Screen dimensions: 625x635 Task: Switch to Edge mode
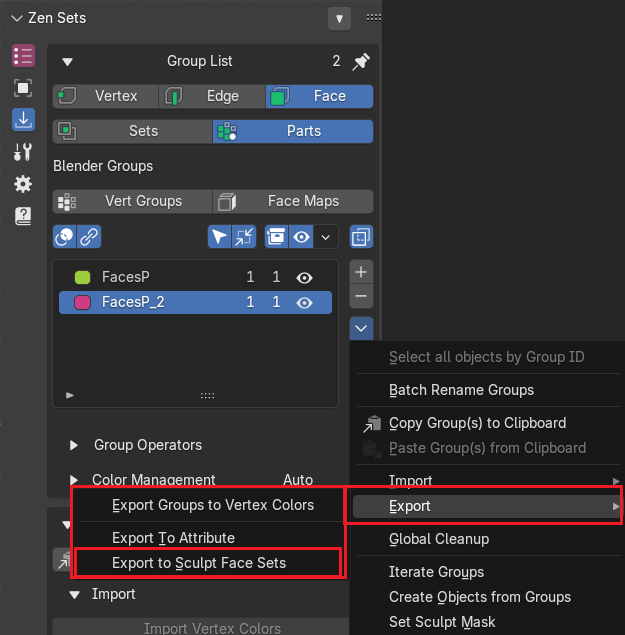pos(212,96)
